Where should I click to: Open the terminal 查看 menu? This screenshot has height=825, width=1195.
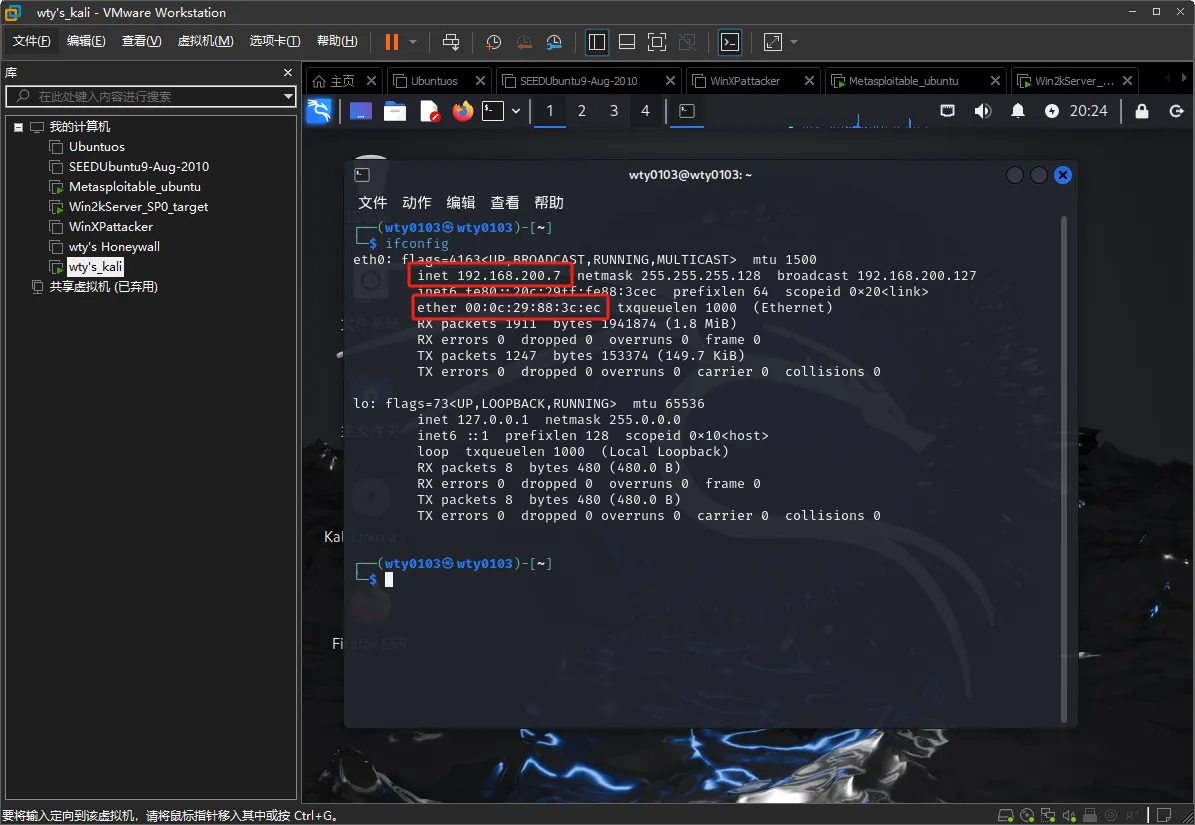[x=505, y=203]
